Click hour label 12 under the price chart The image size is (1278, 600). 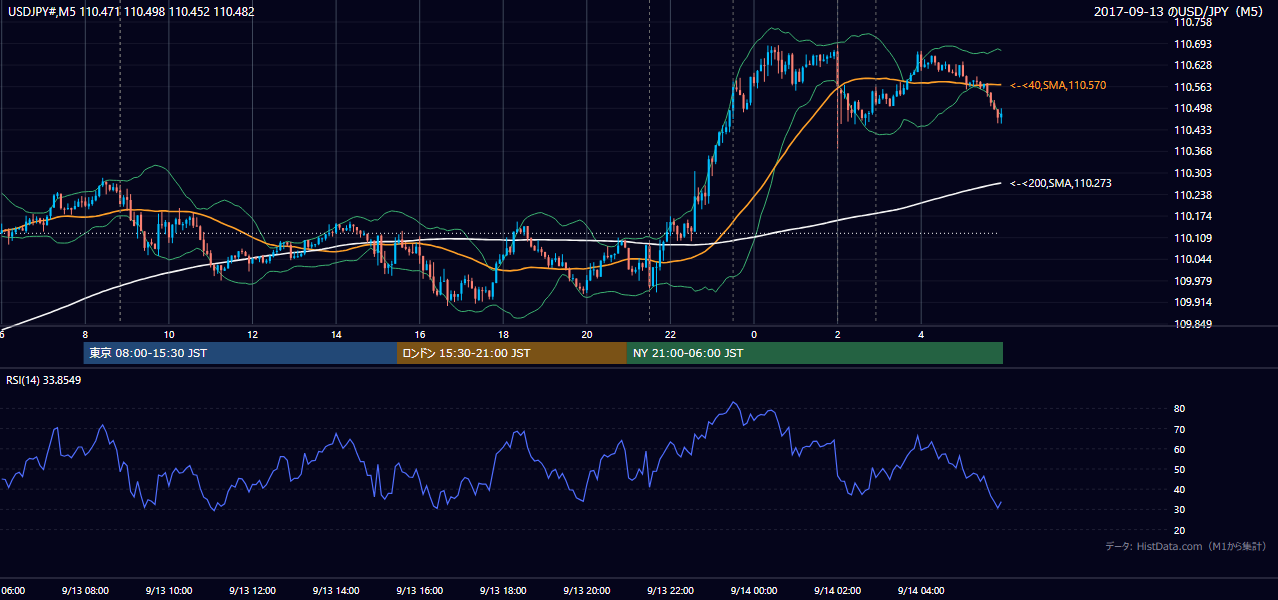(252, 335)
